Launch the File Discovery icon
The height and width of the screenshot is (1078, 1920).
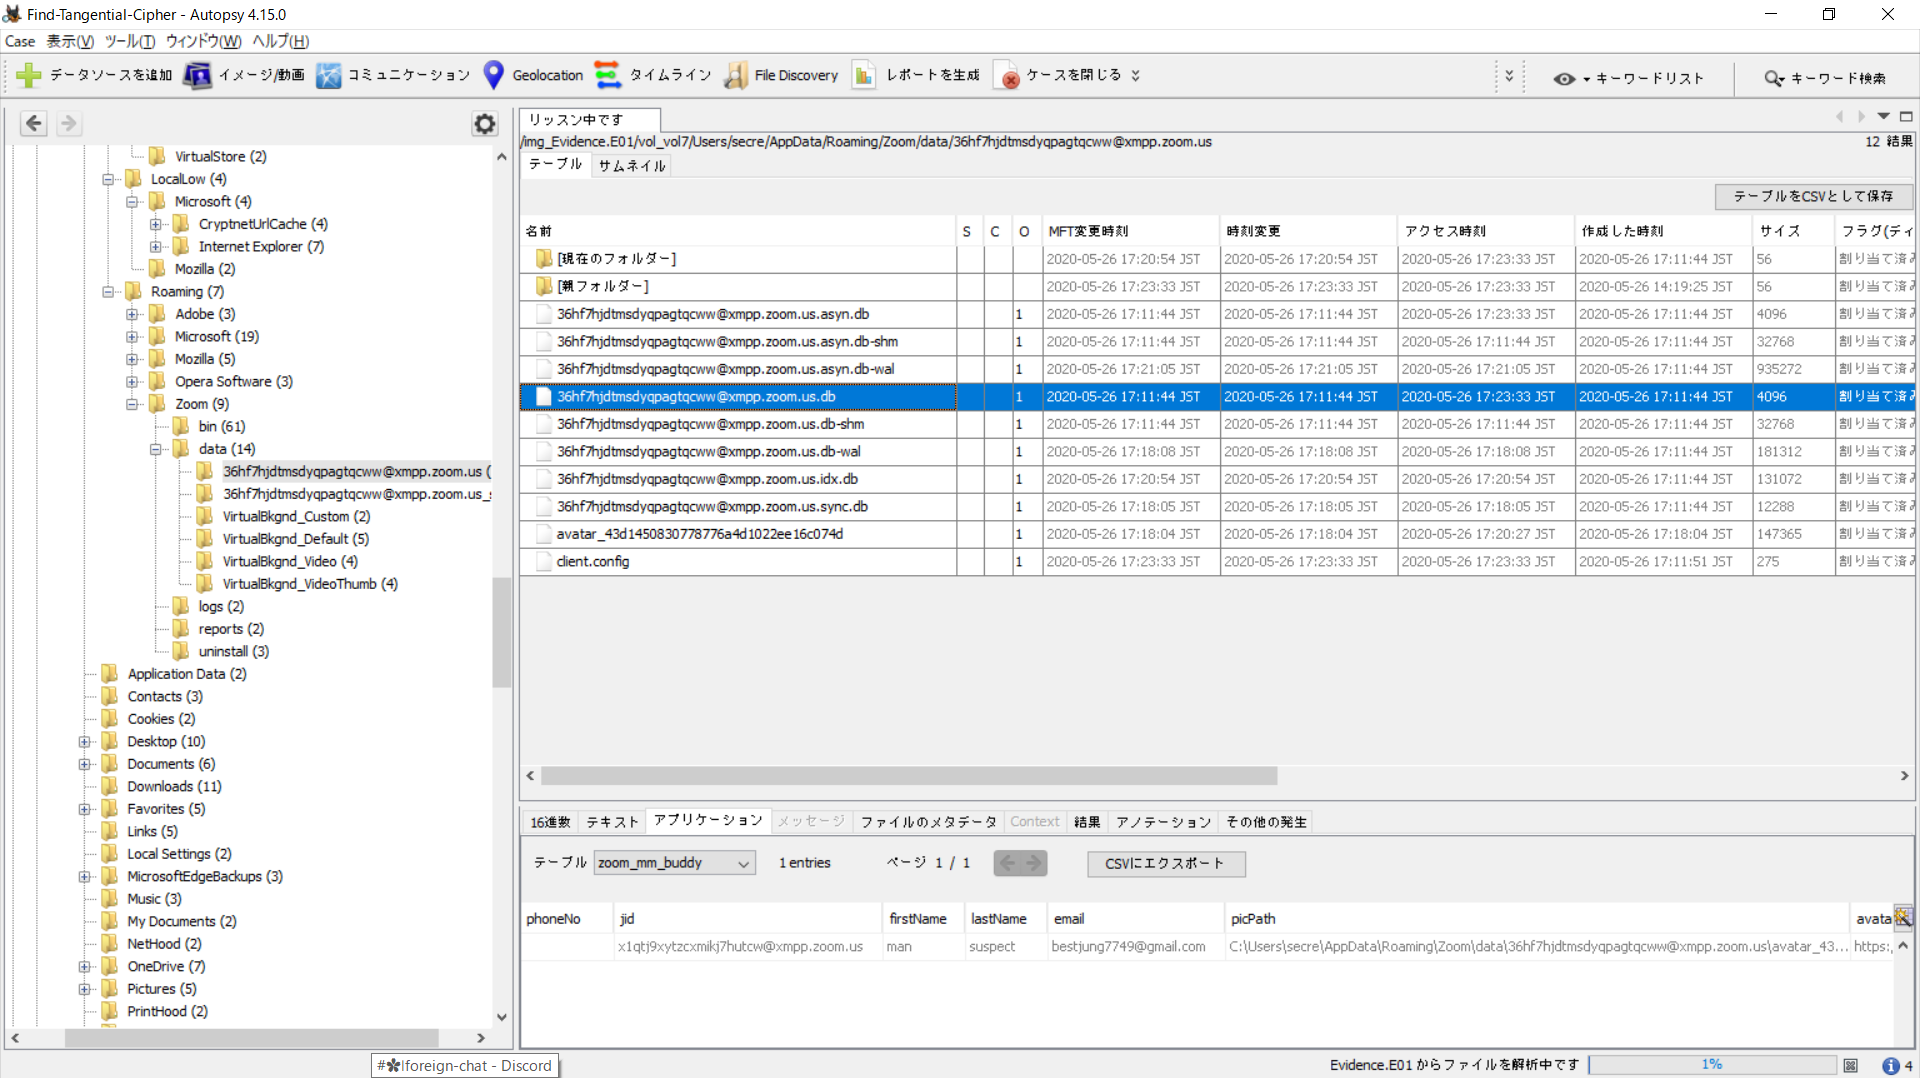coord(736,75)
